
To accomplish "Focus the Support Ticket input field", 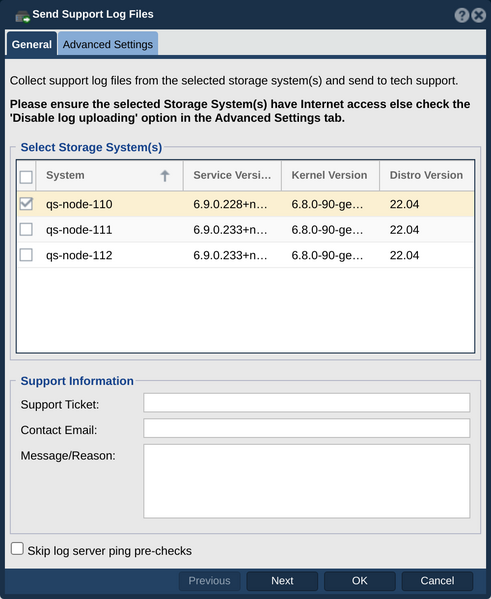I will click(306, 403).
